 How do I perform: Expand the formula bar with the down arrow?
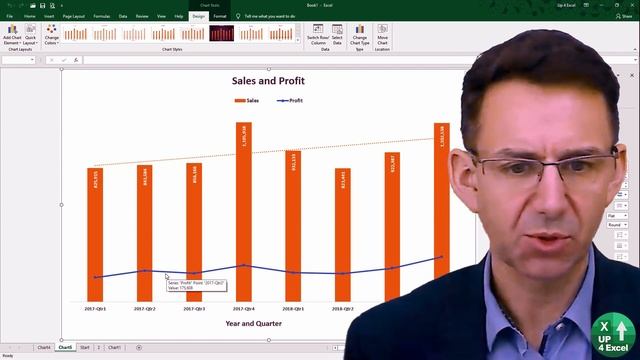[x=636, y=60]
